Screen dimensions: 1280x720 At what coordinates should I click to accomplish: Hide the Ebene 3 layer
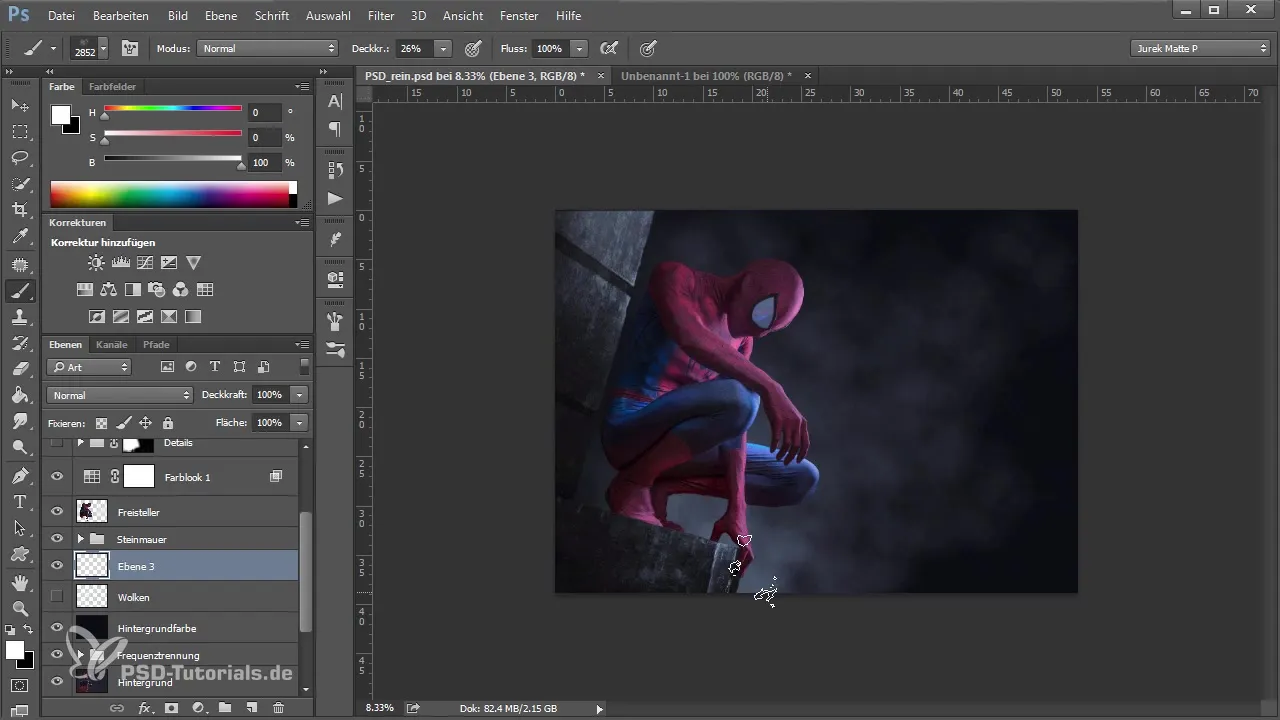57,566
